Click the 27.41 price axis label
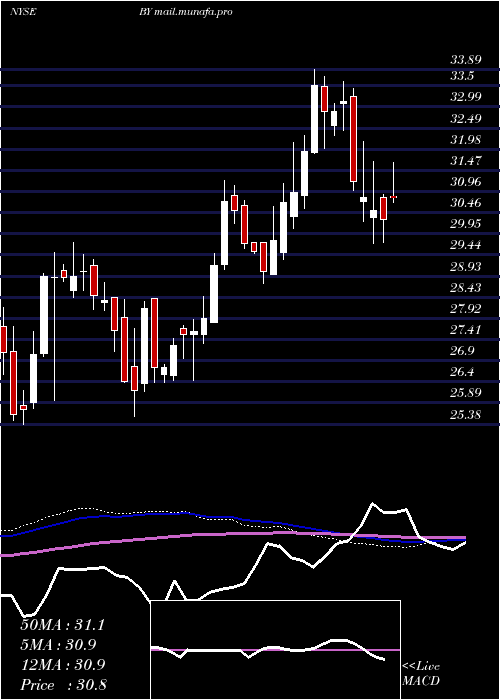 pos(466,330)
